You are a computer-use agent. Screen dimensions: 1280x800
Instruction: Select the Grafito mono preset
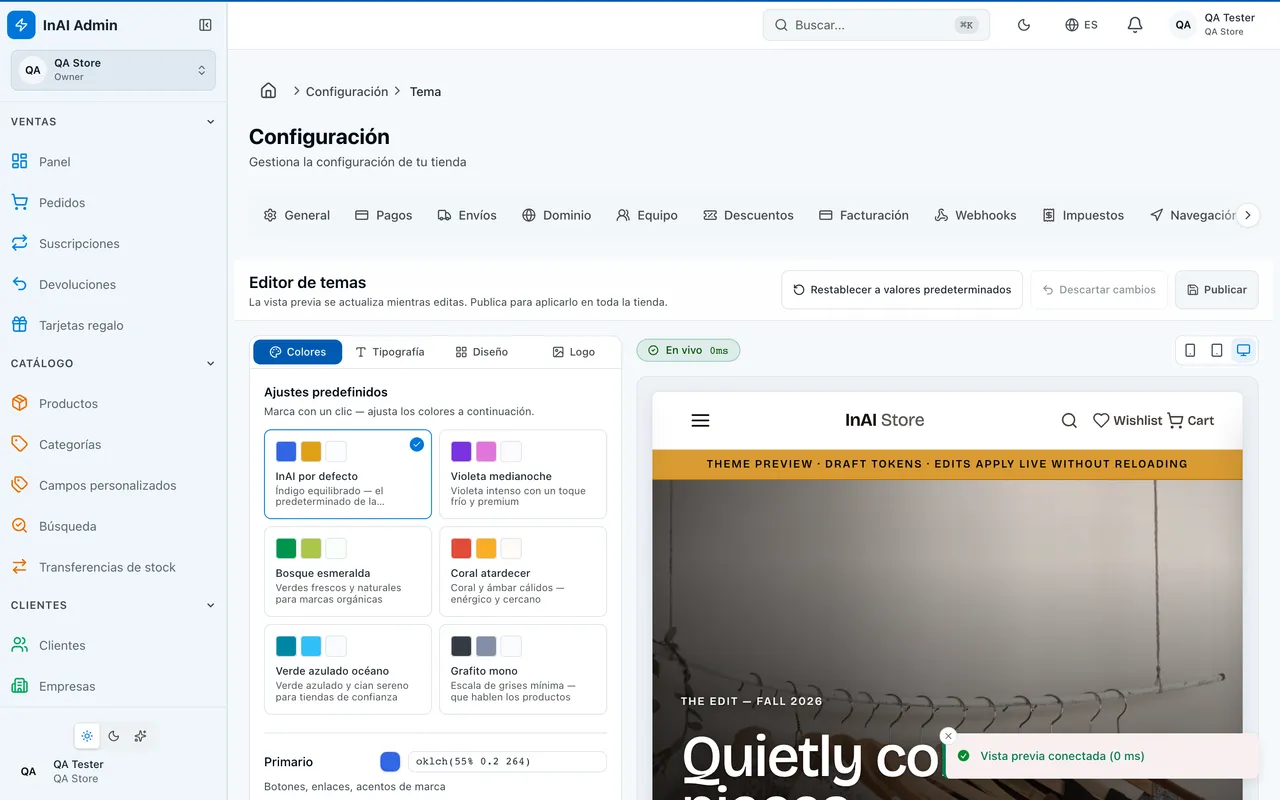(523, 670)
